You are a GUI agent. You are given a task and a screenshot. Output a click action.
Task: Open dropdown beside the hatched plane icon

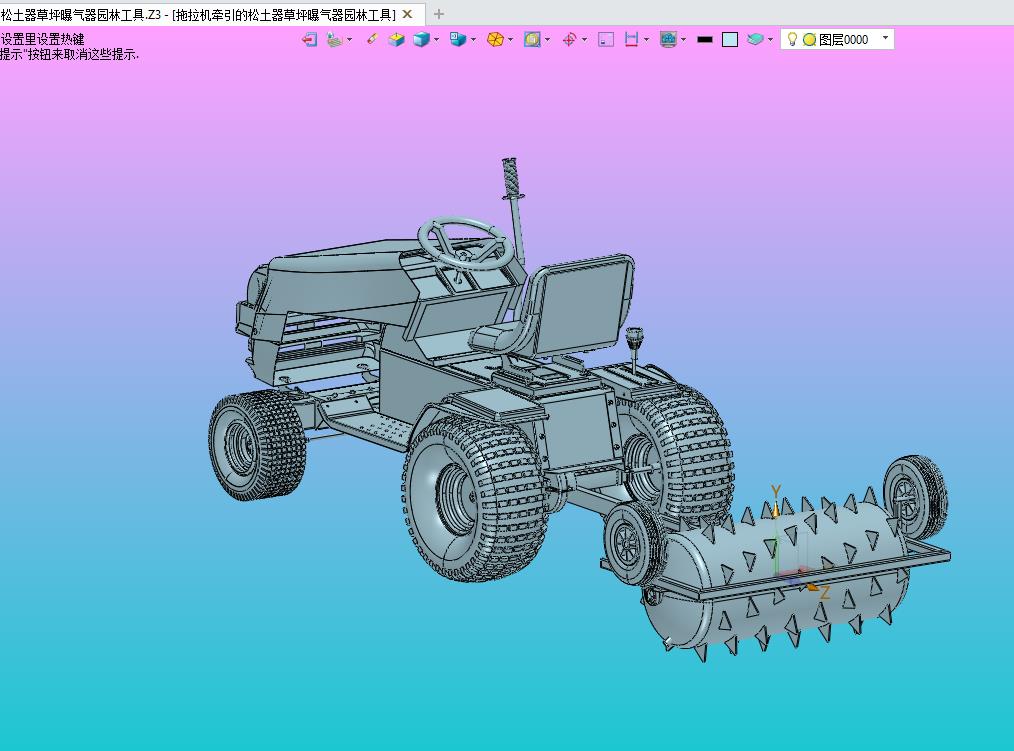pos(350,39)
